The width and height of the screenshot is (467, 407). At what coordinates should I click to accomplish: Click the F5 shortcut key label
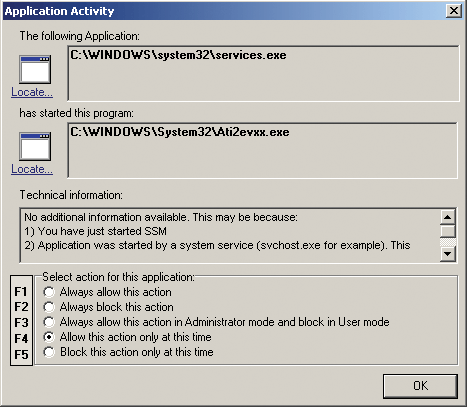pos(21,354)
